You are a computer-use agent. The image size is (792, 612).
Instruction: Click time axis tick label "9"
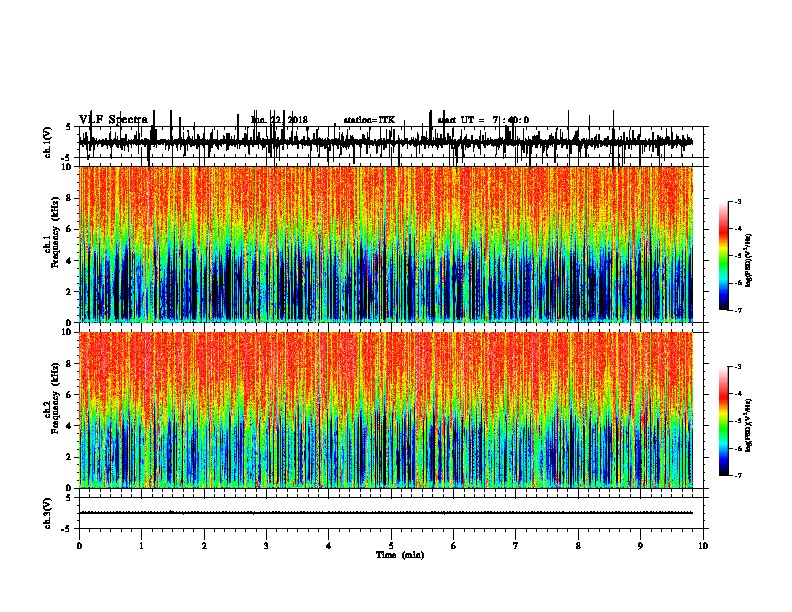[x=640, y=546]
